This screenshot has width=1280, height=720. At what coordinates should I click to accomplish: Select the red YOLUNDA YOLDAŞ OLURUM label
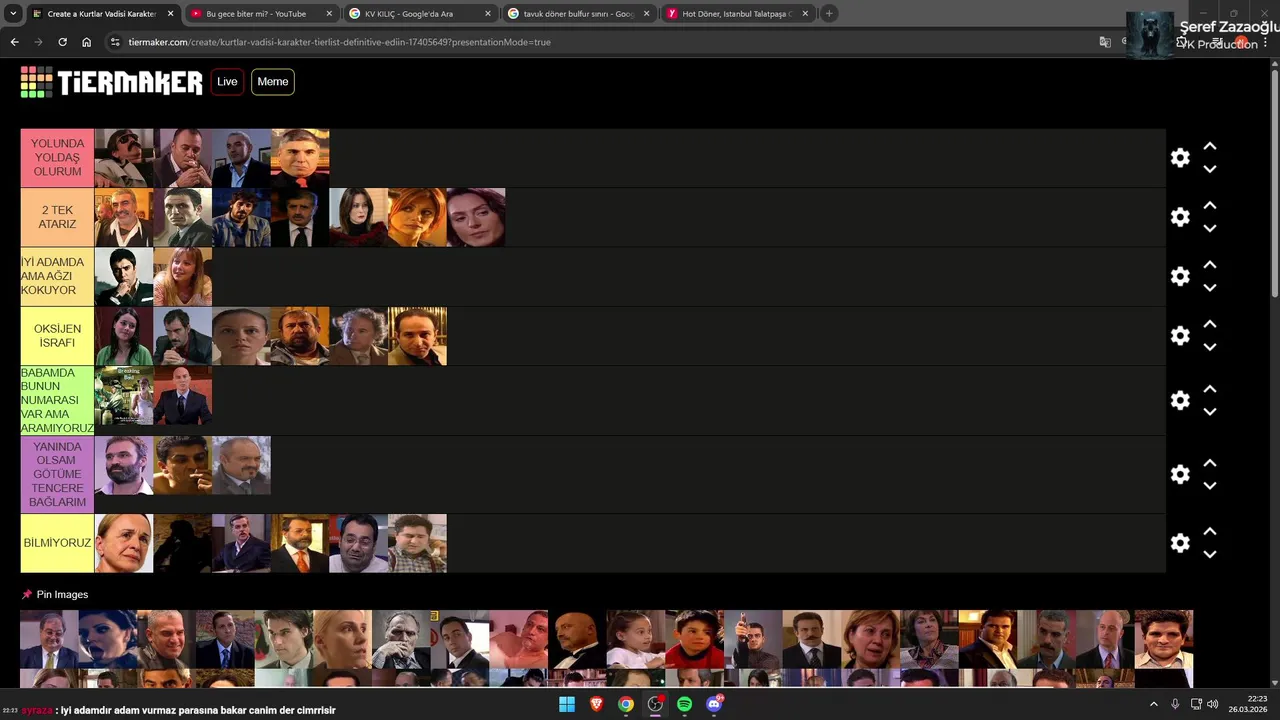click(57, 158)
